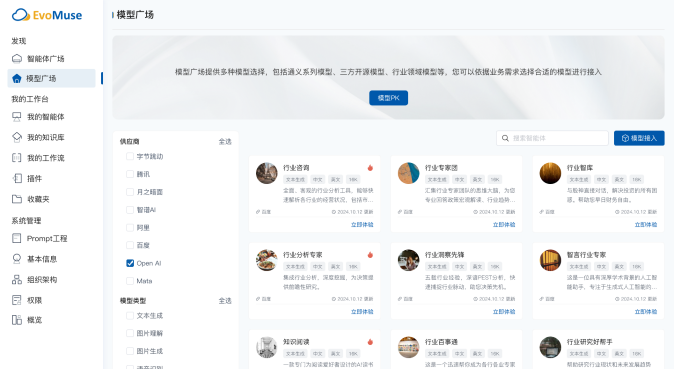This screenshot has width=674, height=369.
Task: Click the 权限 icon
Action: point(17,300)
